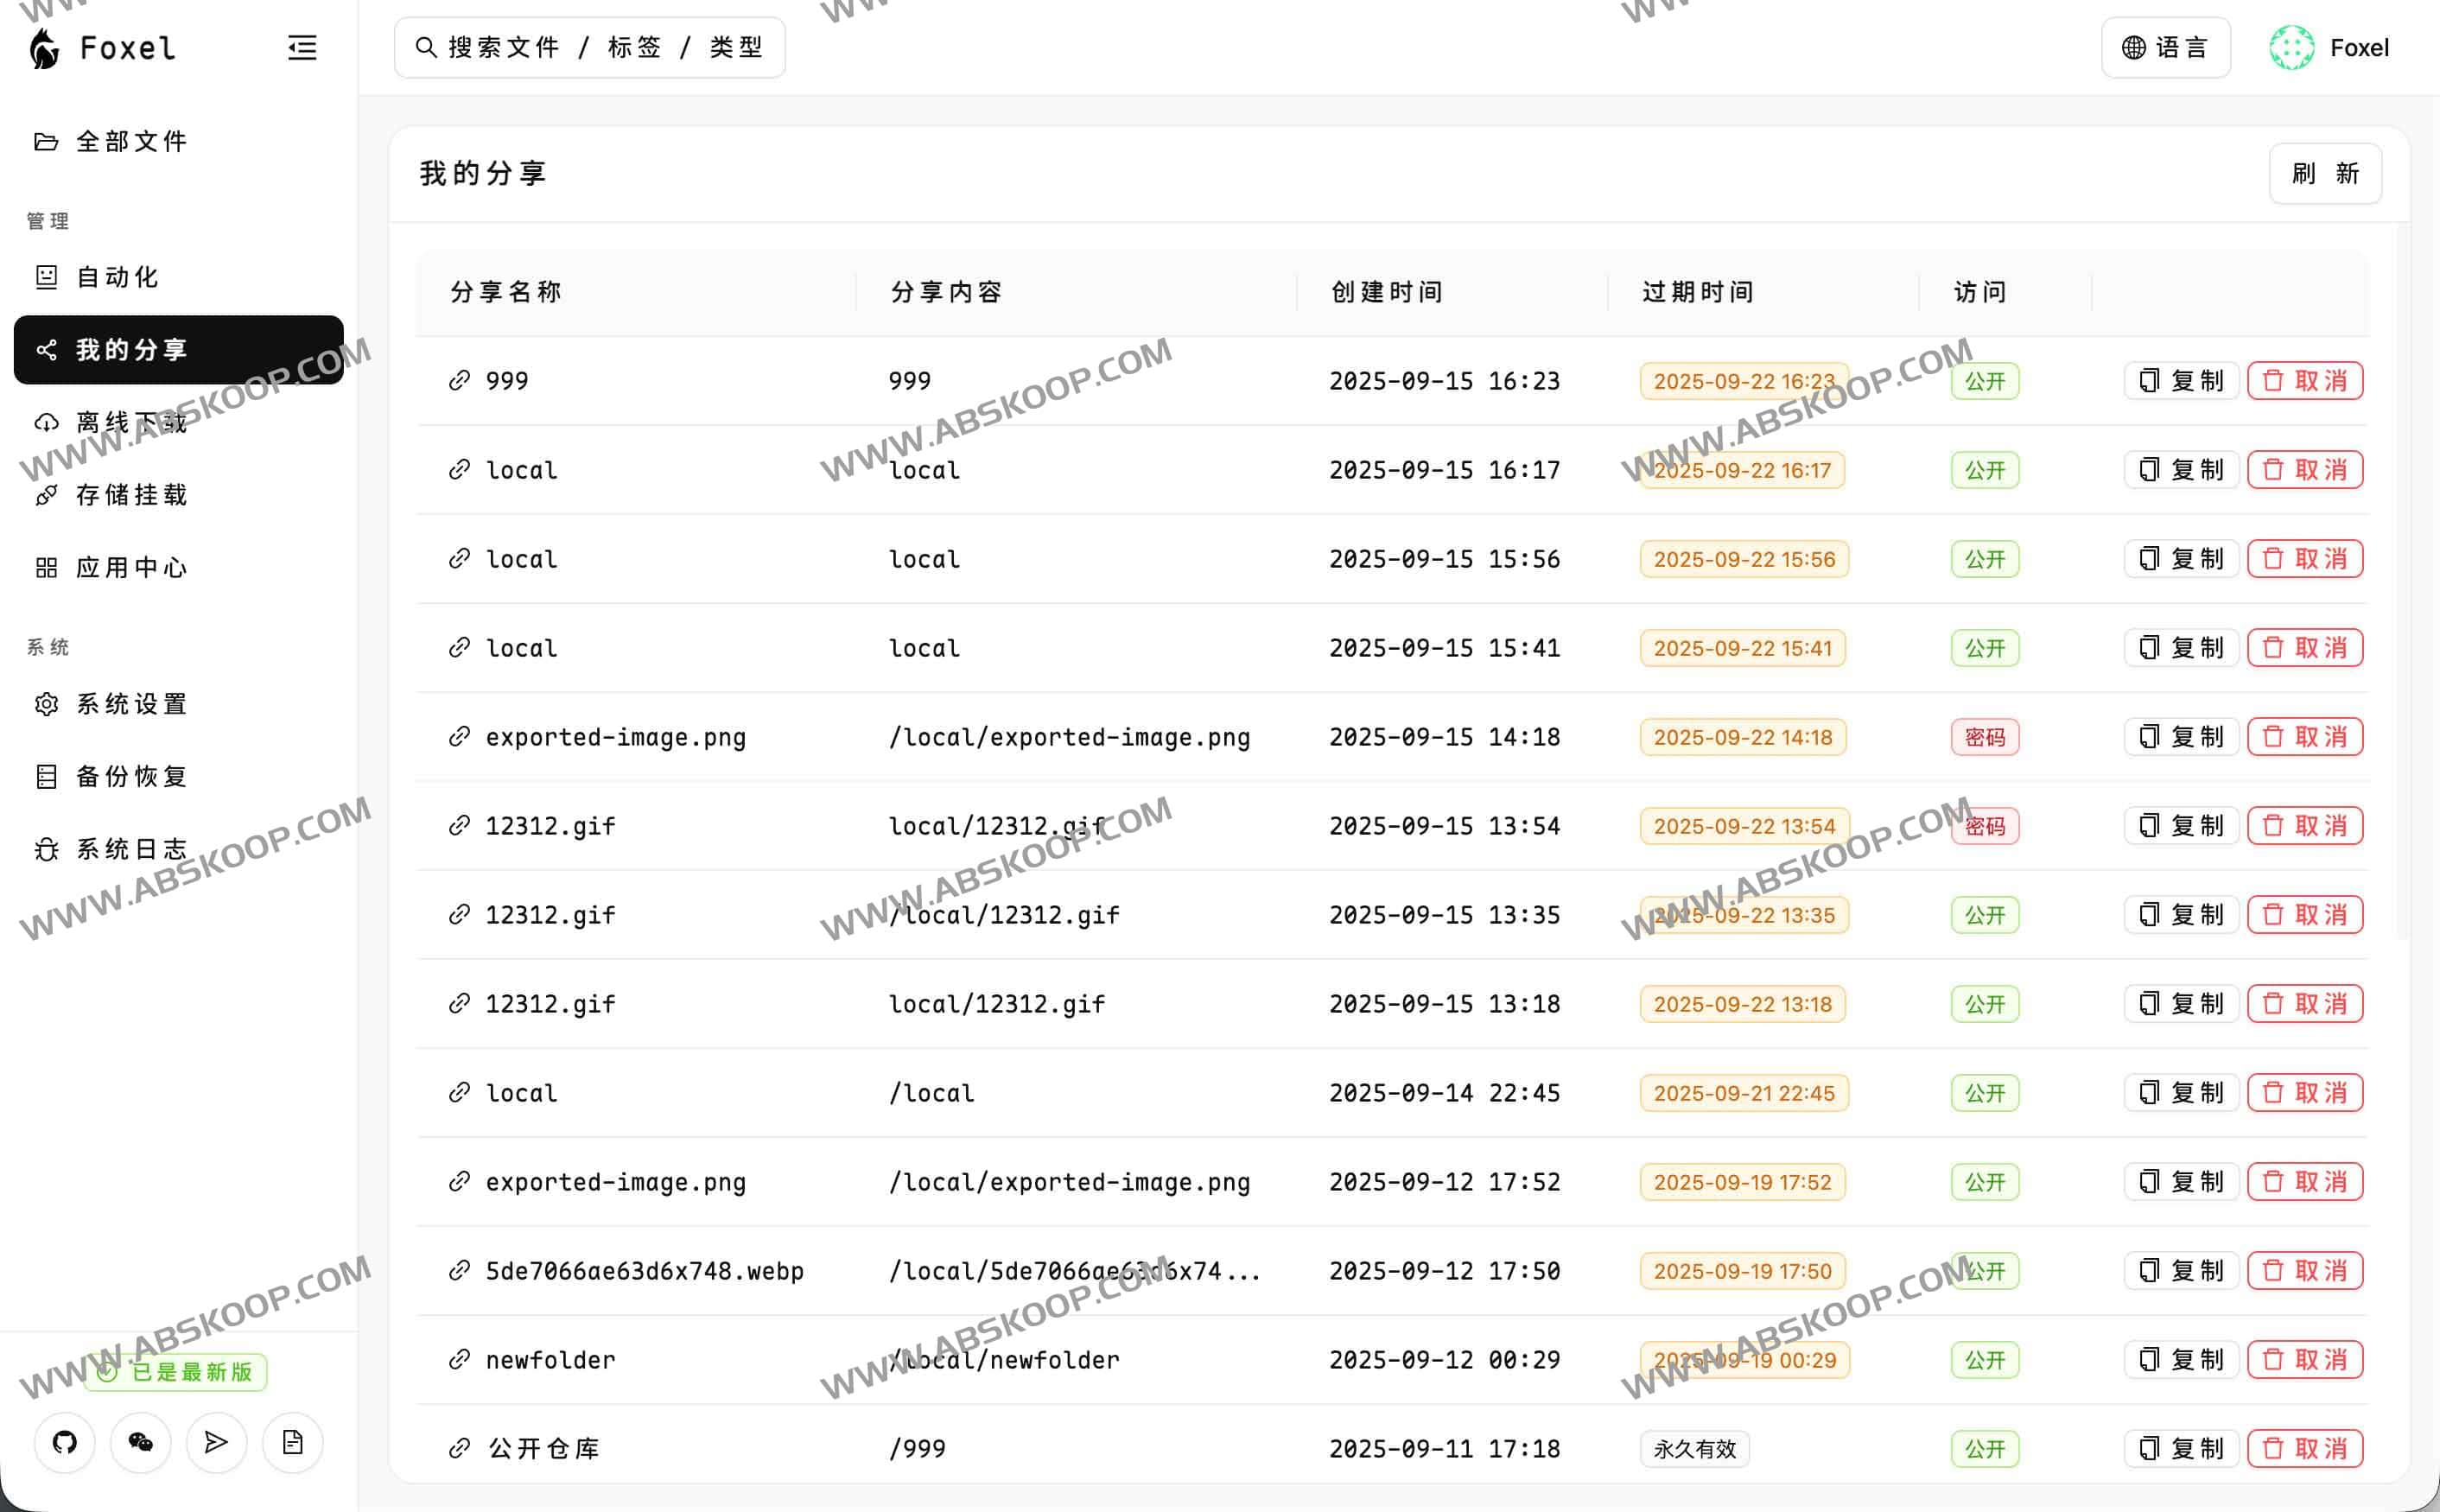Click the 已是最新版 version badge
This screenshot has width=2440, height=1512.
click(x=177, y=1371)
